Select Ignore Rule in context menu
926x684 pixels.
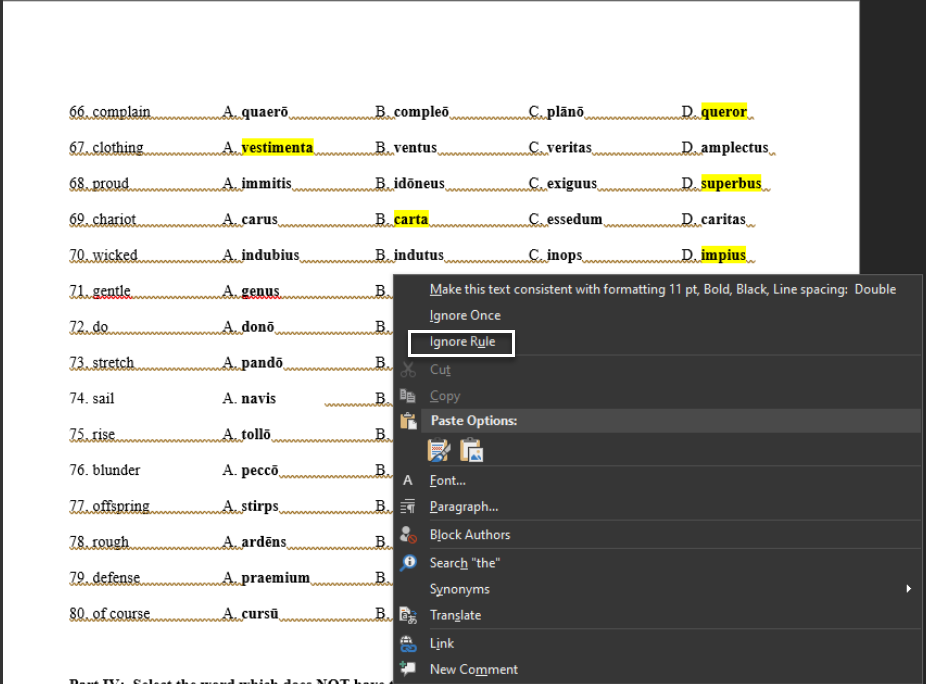pos(462,342)
